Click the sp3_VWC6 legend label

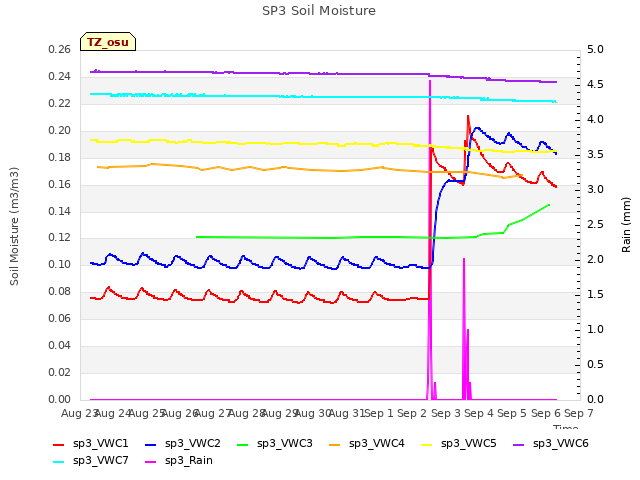561,443
